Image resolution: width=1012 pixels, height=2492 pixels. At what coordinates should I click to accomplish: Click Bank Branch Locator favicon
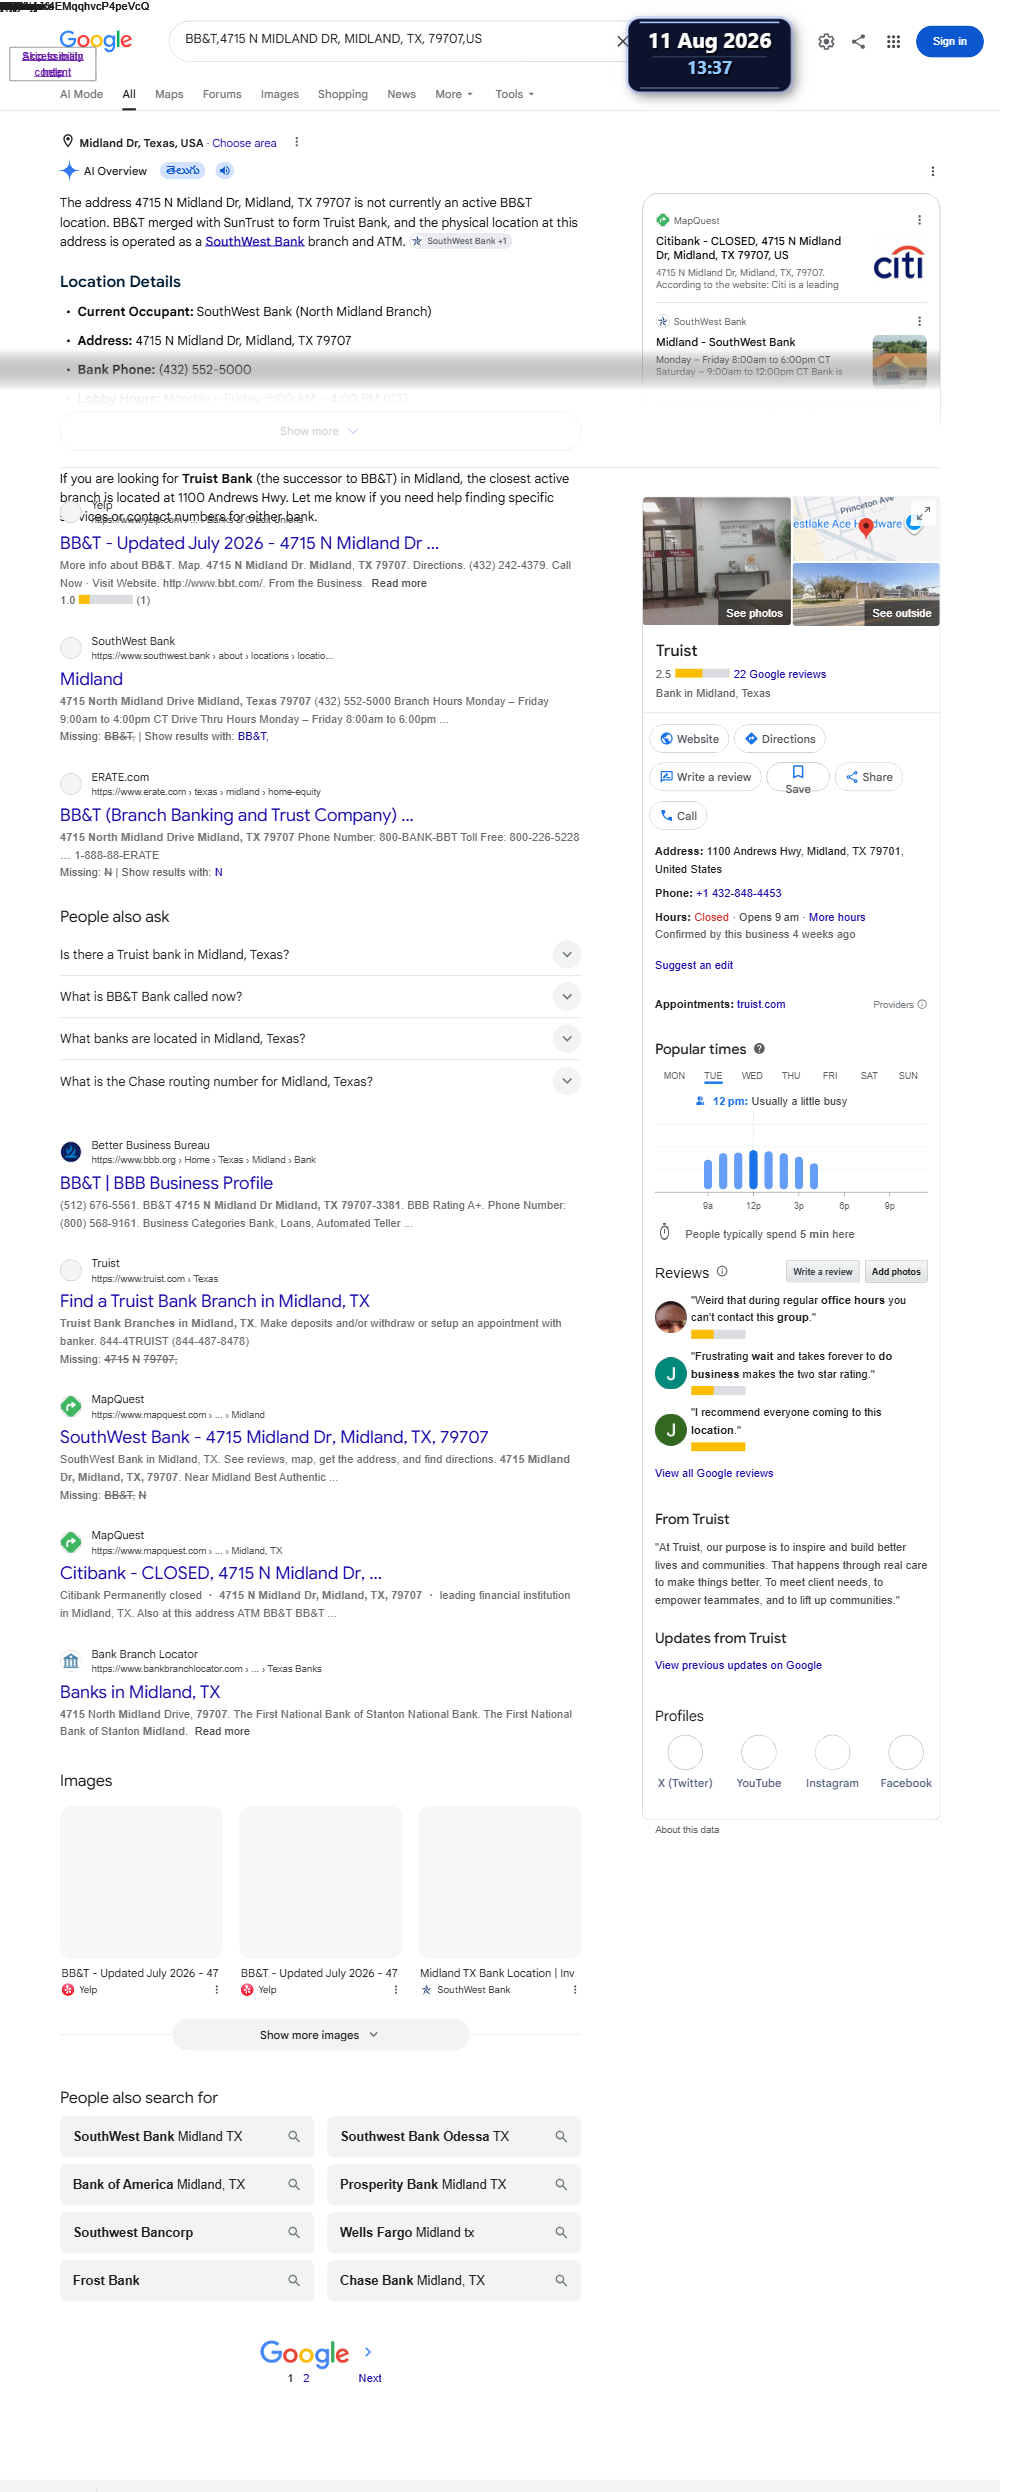tap(71, 1661)
